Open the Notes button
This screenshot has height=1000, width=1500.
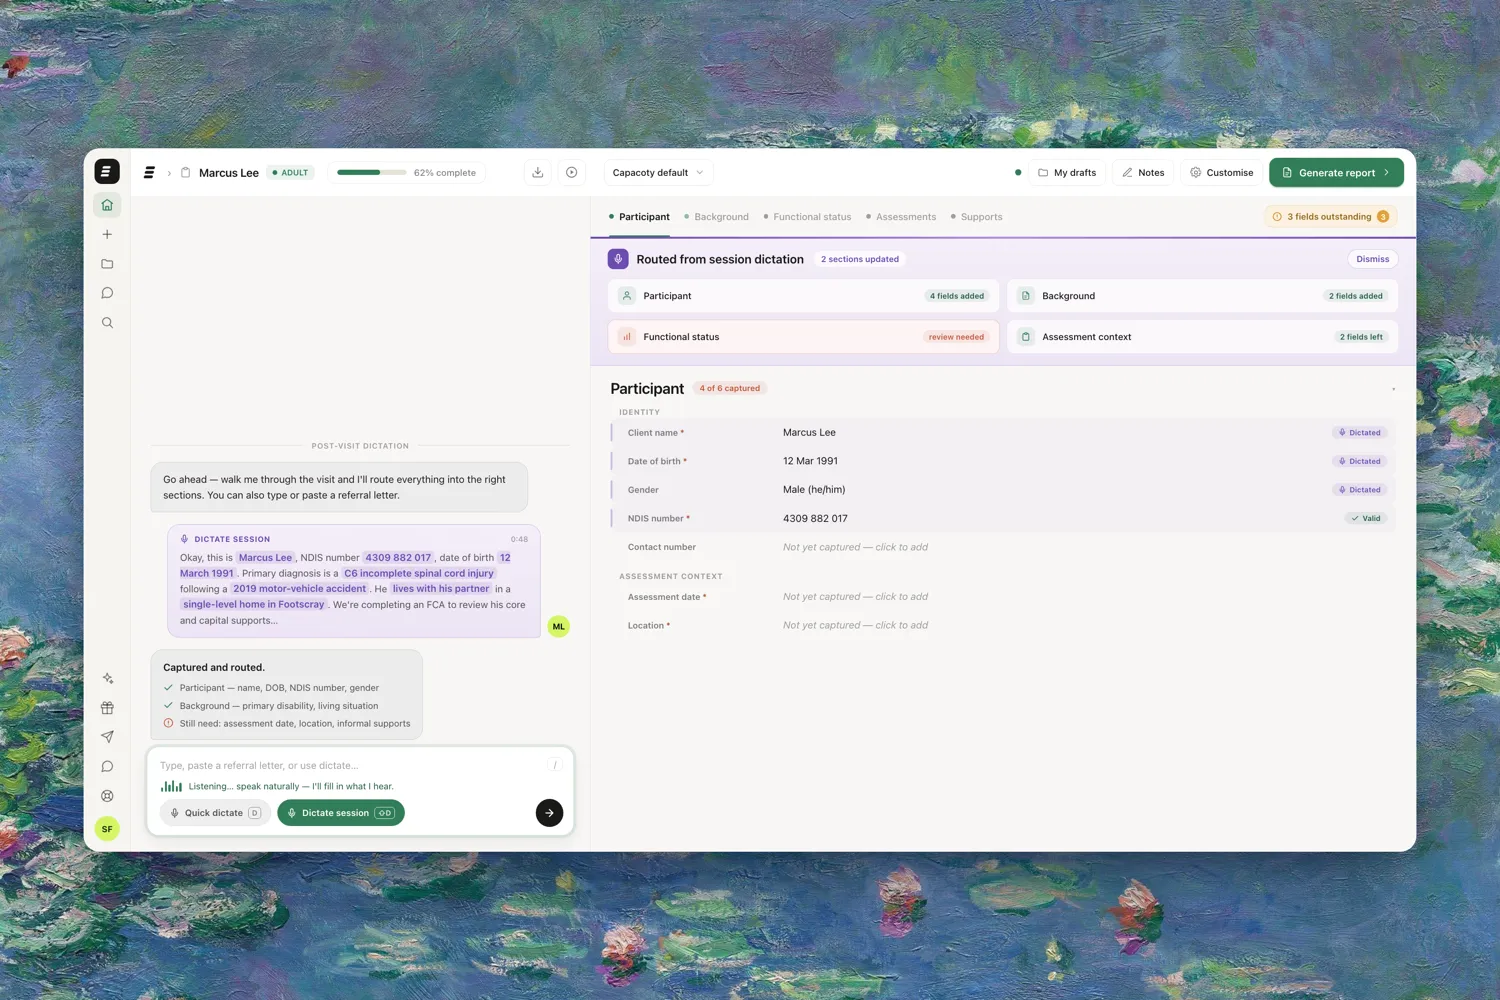pyautogui.click(x=1143, y=172)
